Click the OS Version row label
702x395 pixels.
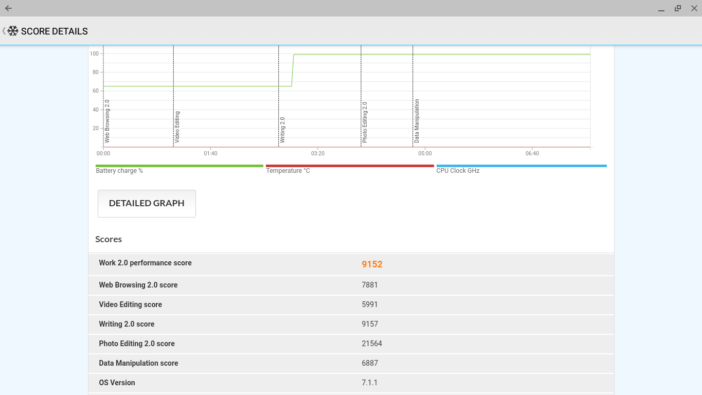117,382
